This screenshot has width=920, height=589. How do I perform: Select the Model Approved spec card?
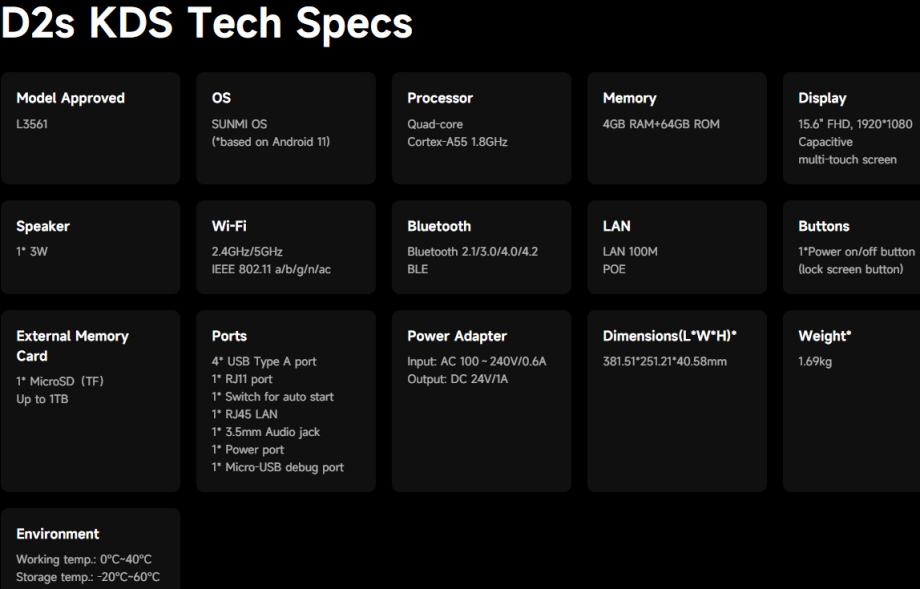coord(90,127)
